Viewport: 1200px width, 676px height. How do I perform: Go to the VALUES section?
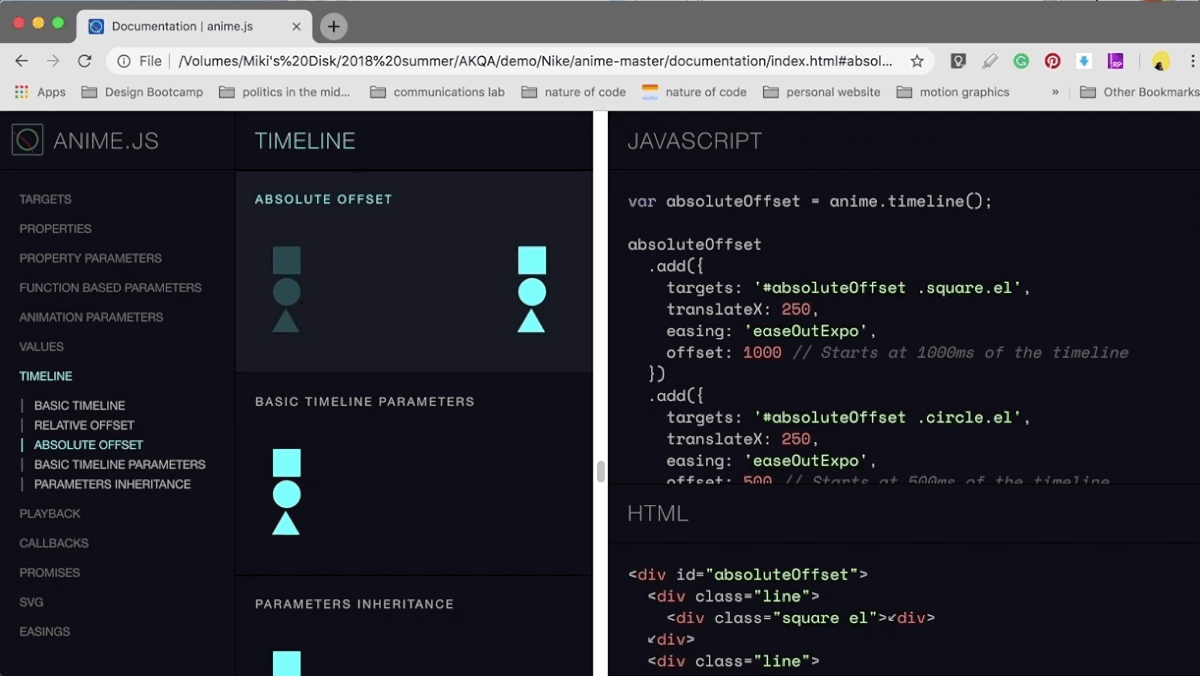point(41,347)
